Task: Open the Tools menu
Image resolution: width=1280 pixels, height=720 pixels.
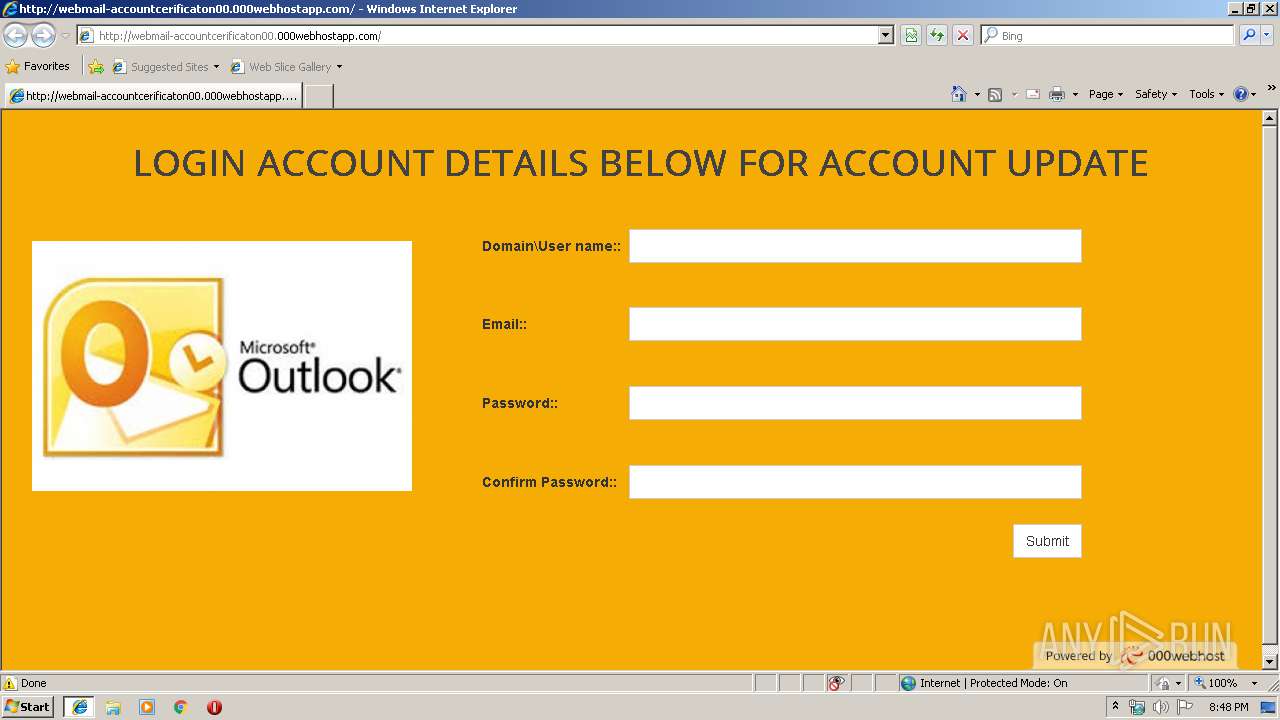Action: [x=1206, y=94]
